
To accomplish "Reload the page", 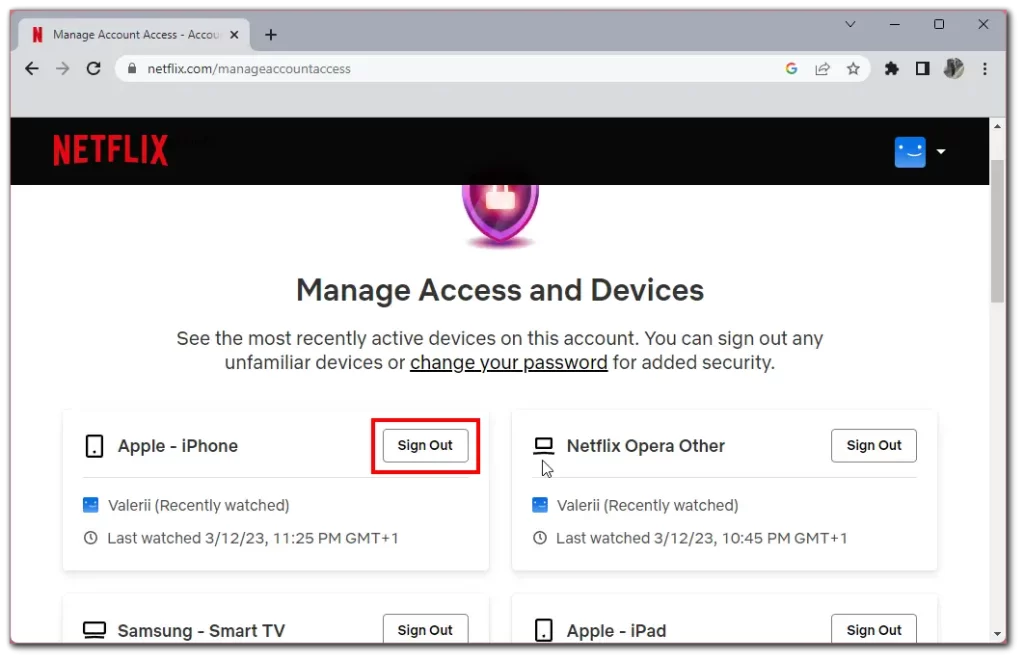I will coord(93,69).
